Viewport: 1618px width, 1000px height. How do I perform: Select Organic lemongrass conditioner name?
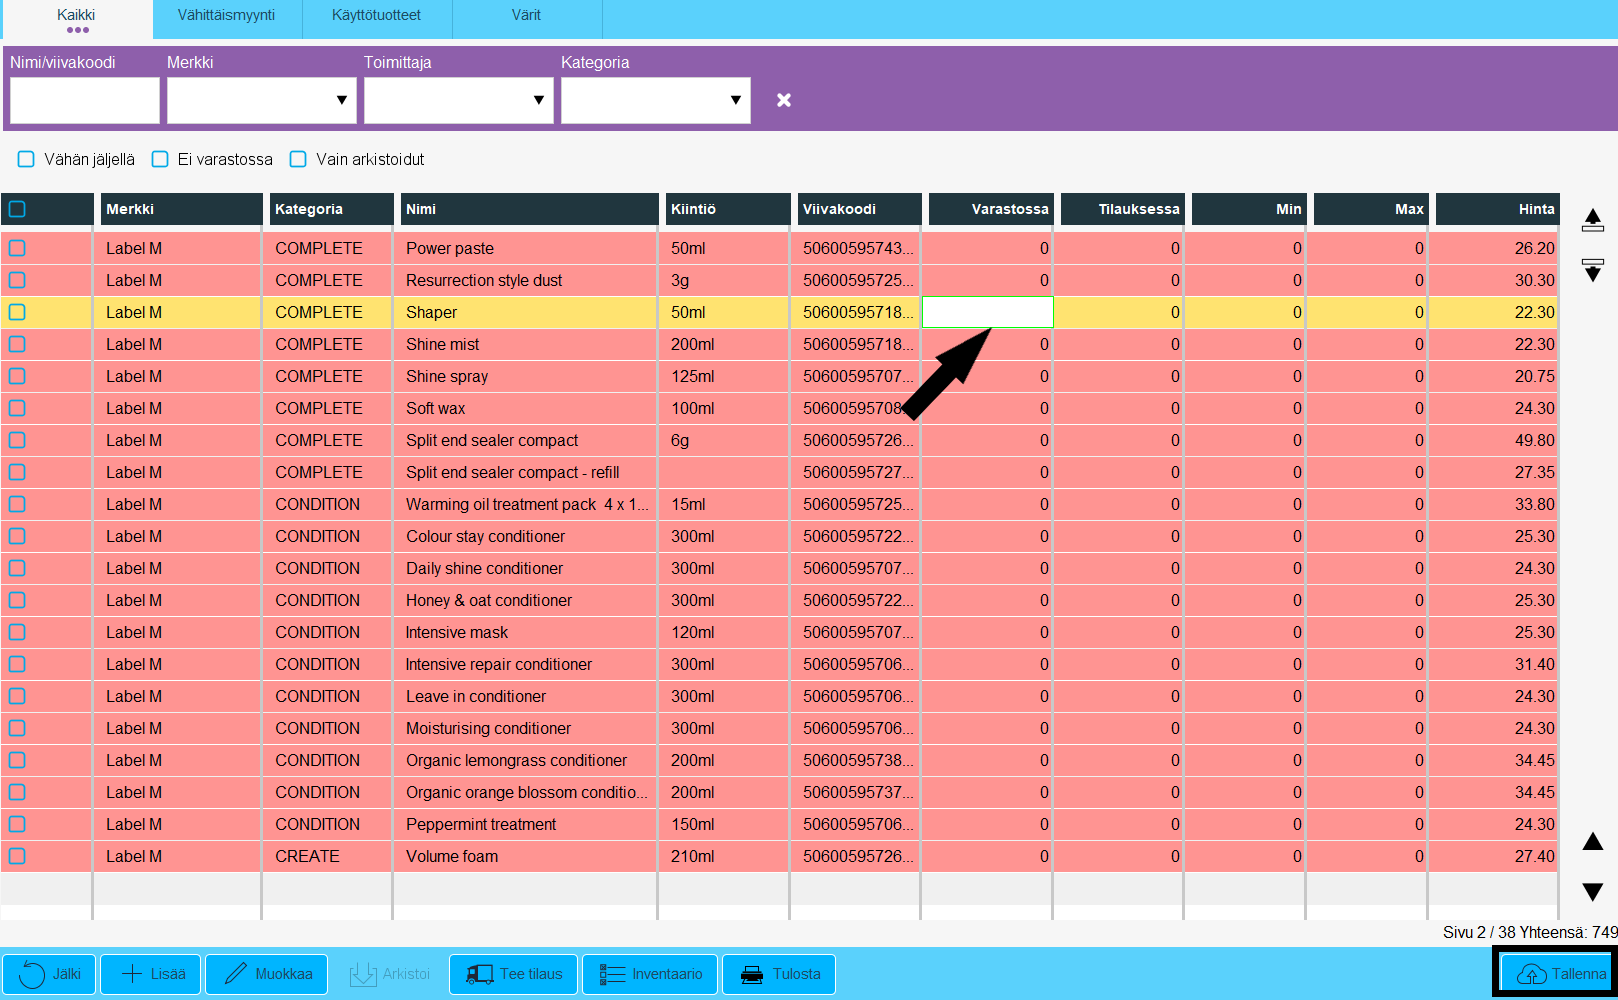click(x=516, y=760)
